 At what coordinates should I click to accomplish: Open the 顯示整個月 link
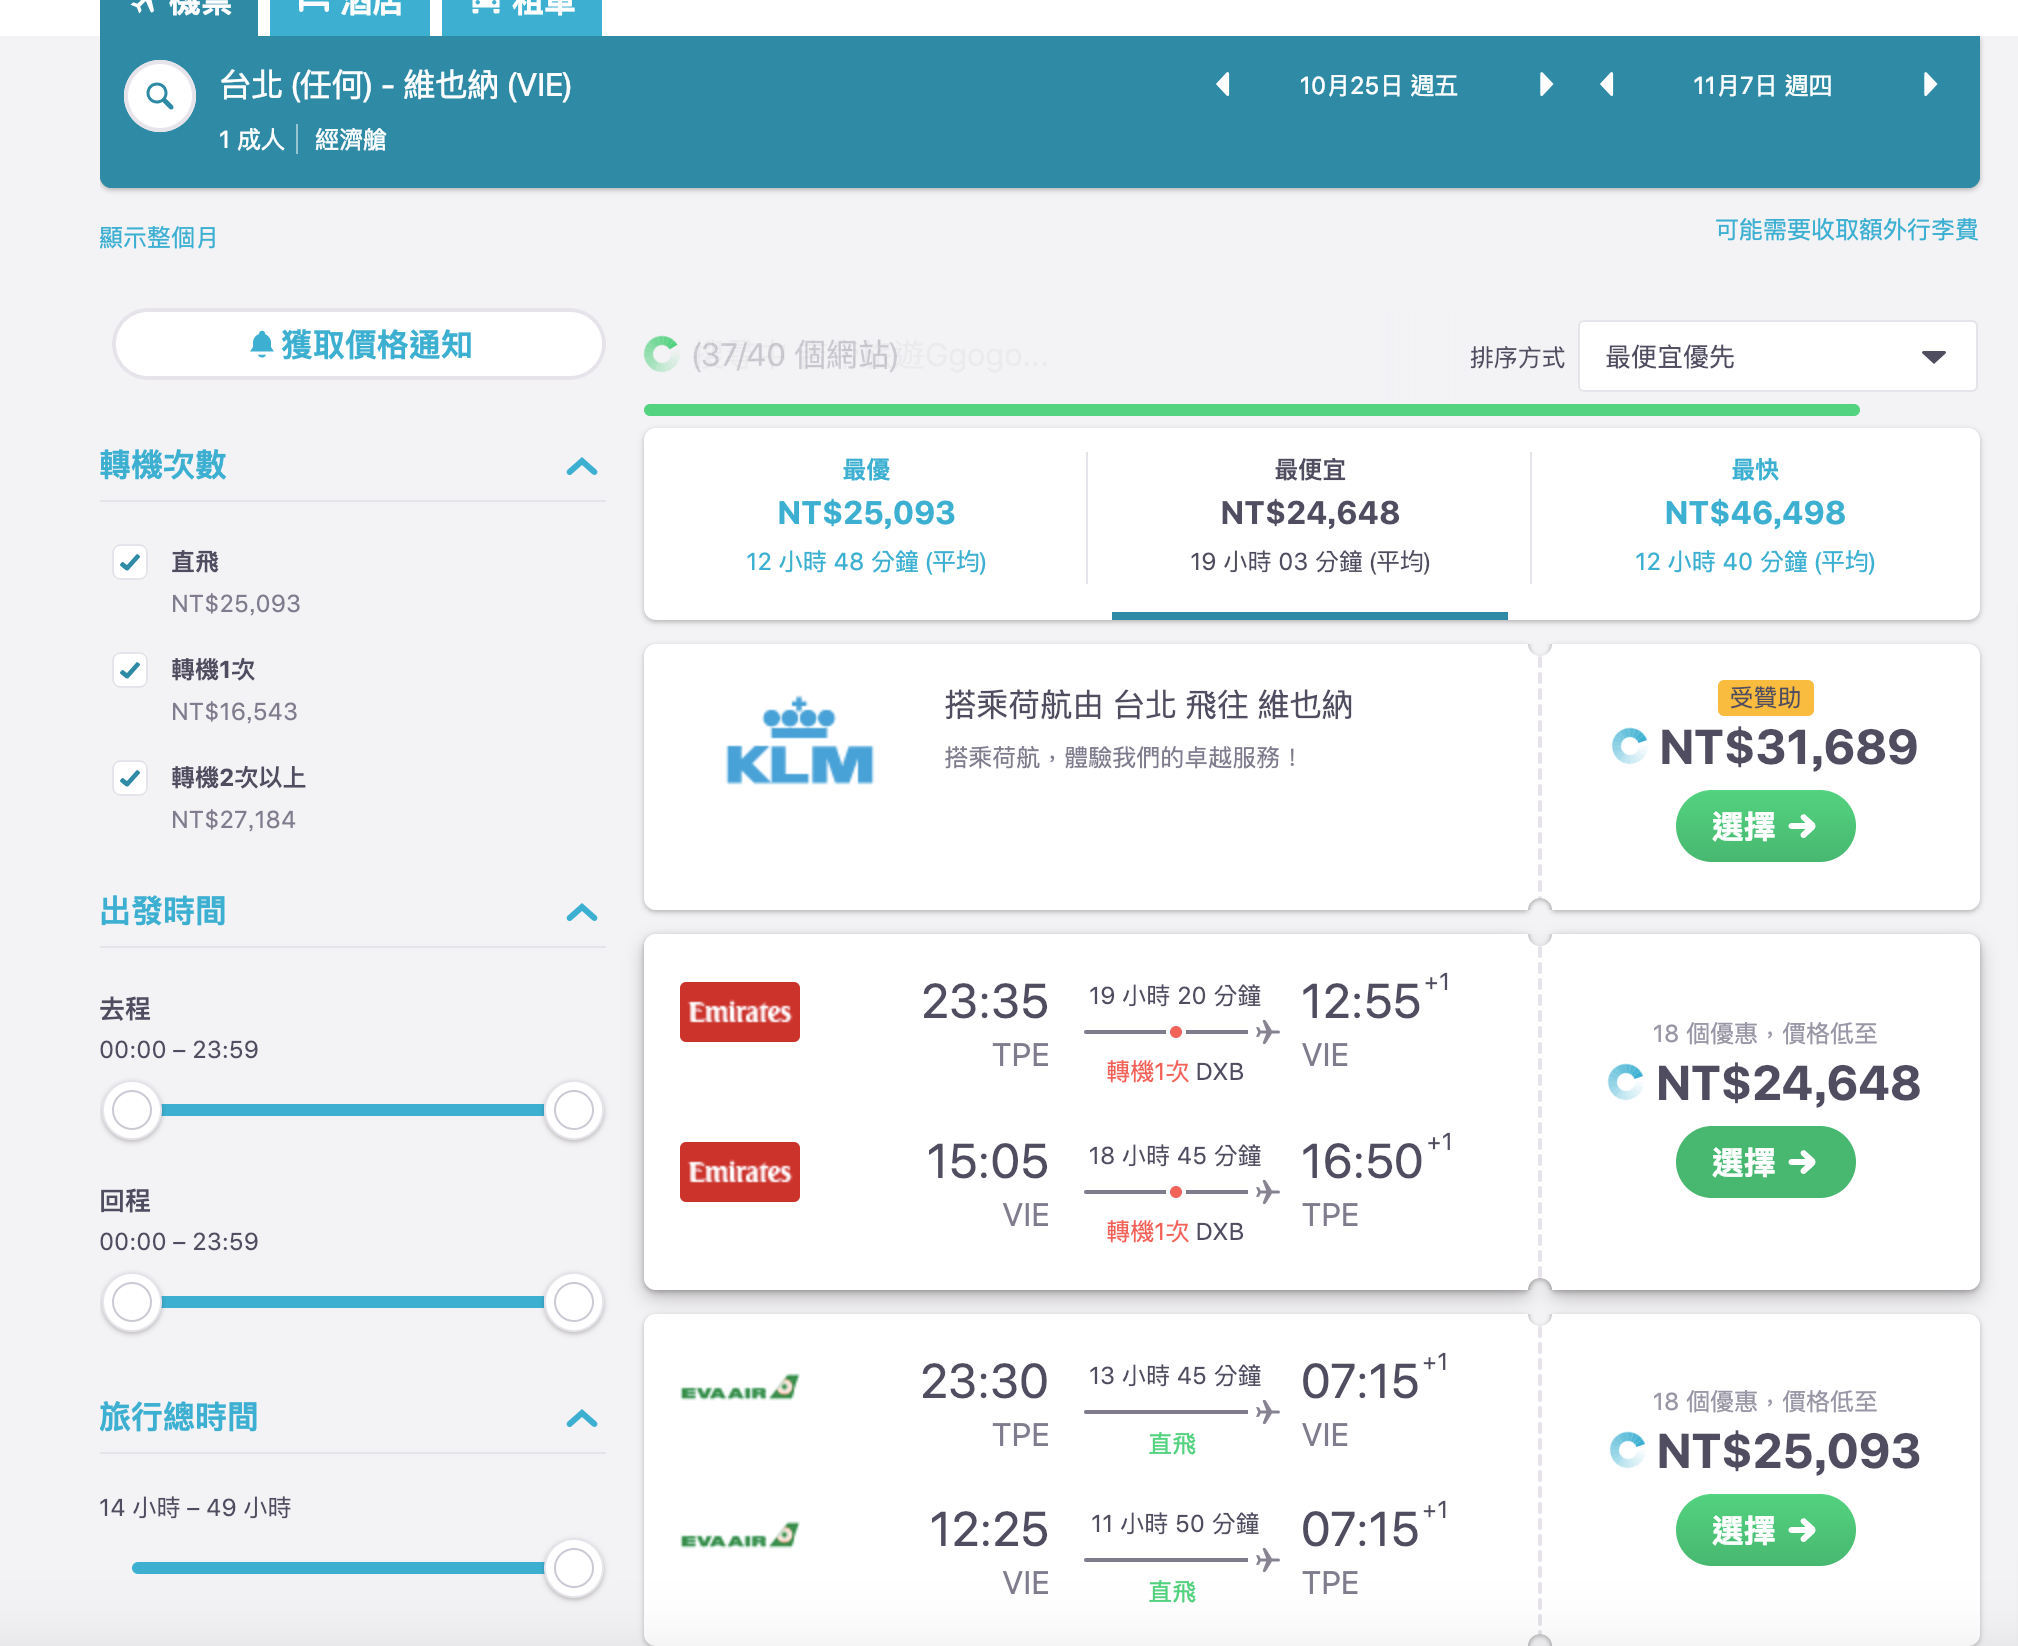[158, 238]
